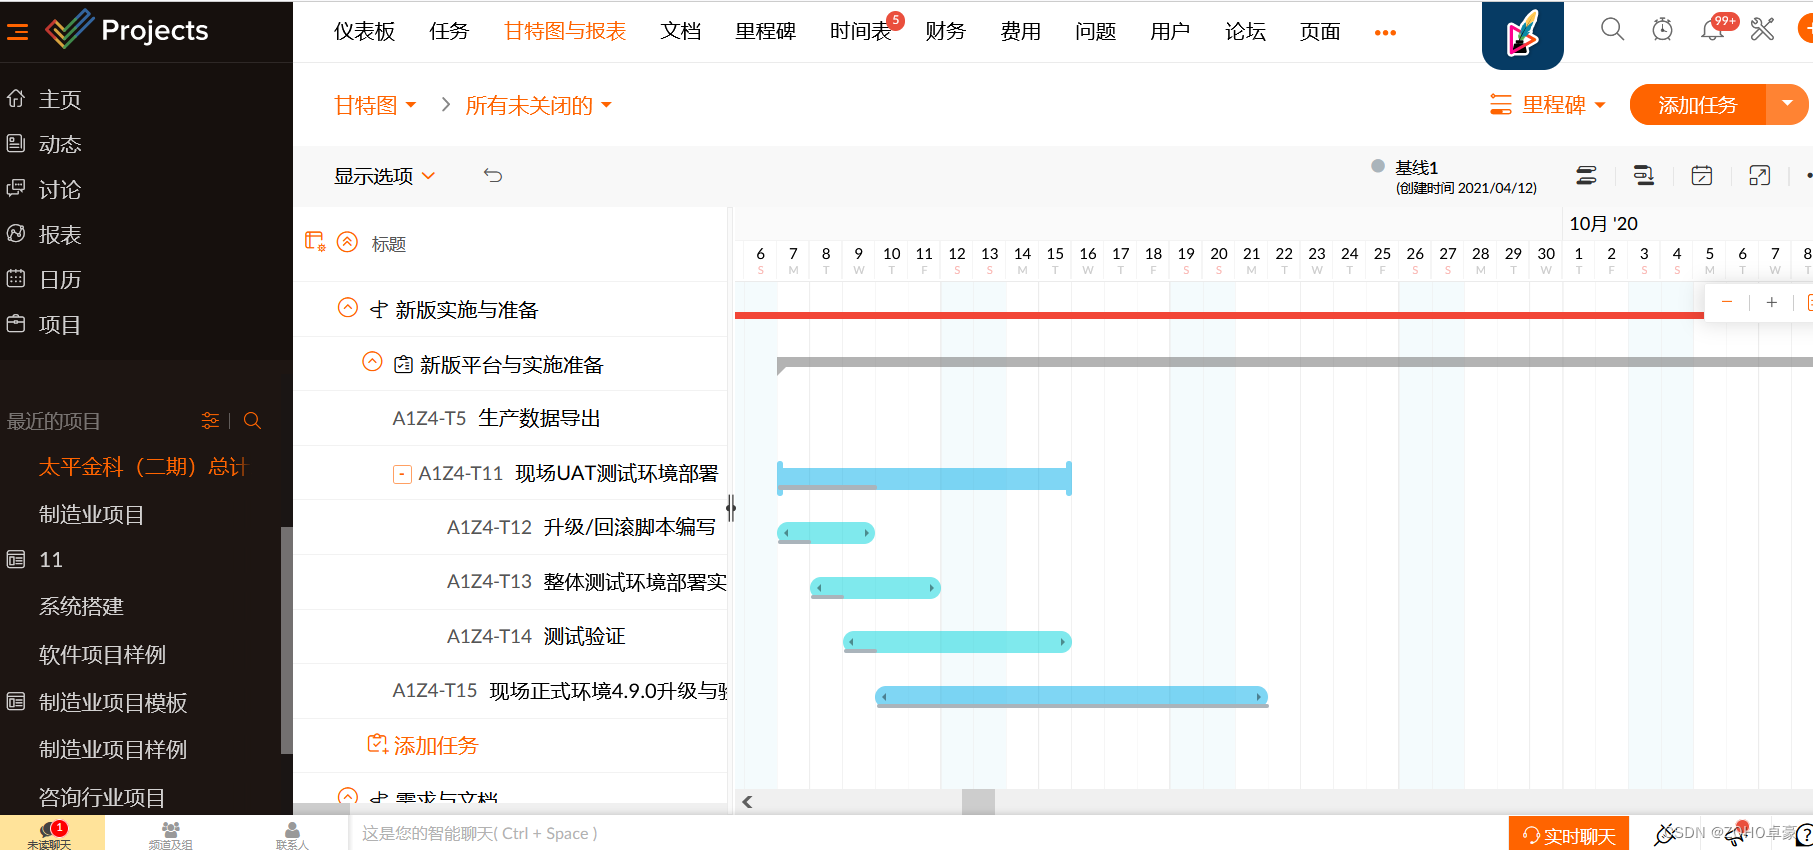Open the notifications bell icon

click(x=1712, y=30)
